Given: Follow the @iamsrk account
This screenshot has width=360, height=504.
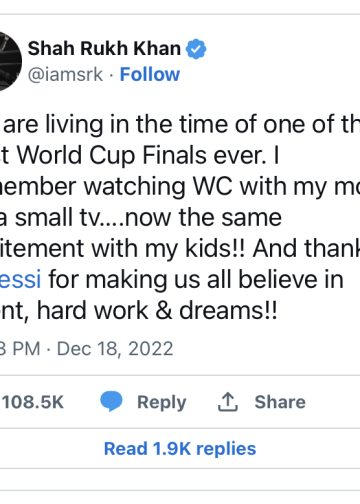Looking at the screenshot, I should (150, 74).
